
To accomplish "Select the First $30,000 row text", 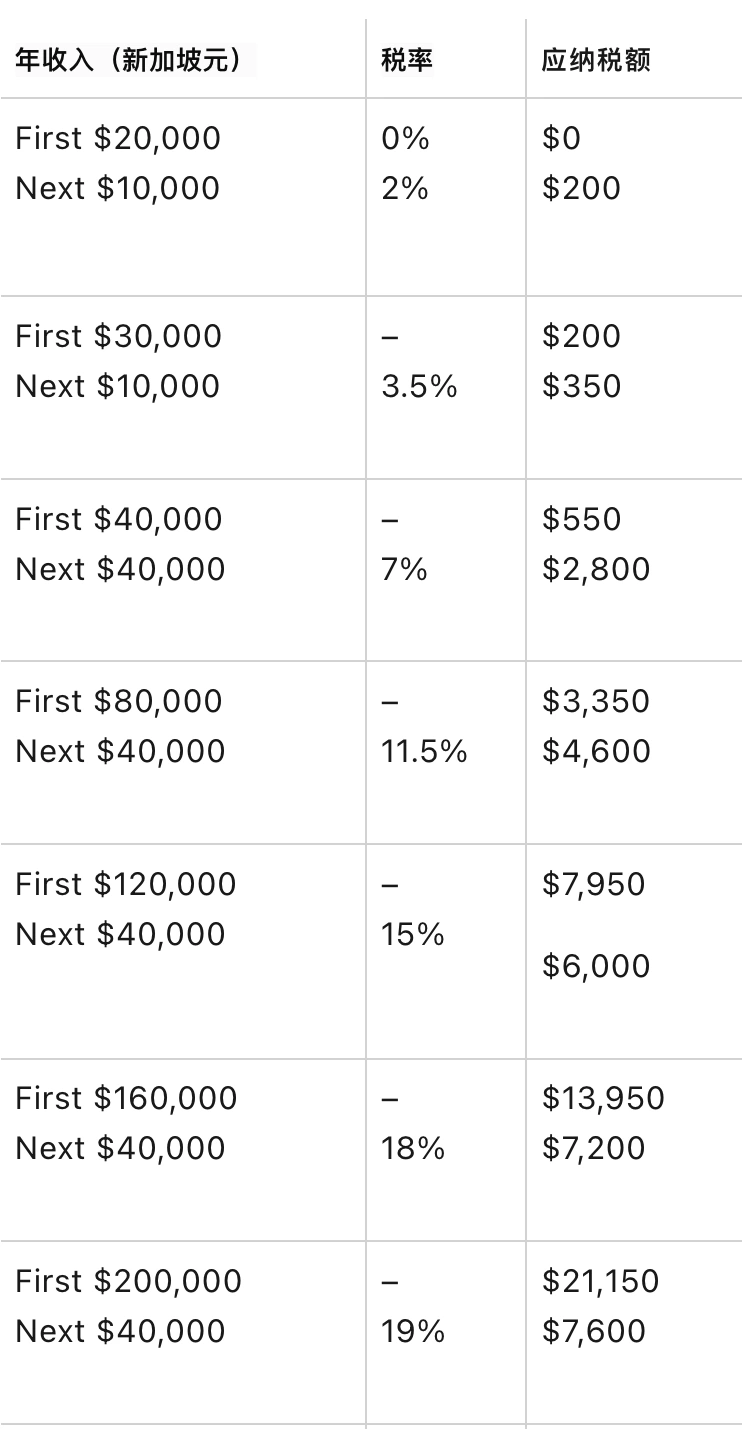I will tap(118, 336).
